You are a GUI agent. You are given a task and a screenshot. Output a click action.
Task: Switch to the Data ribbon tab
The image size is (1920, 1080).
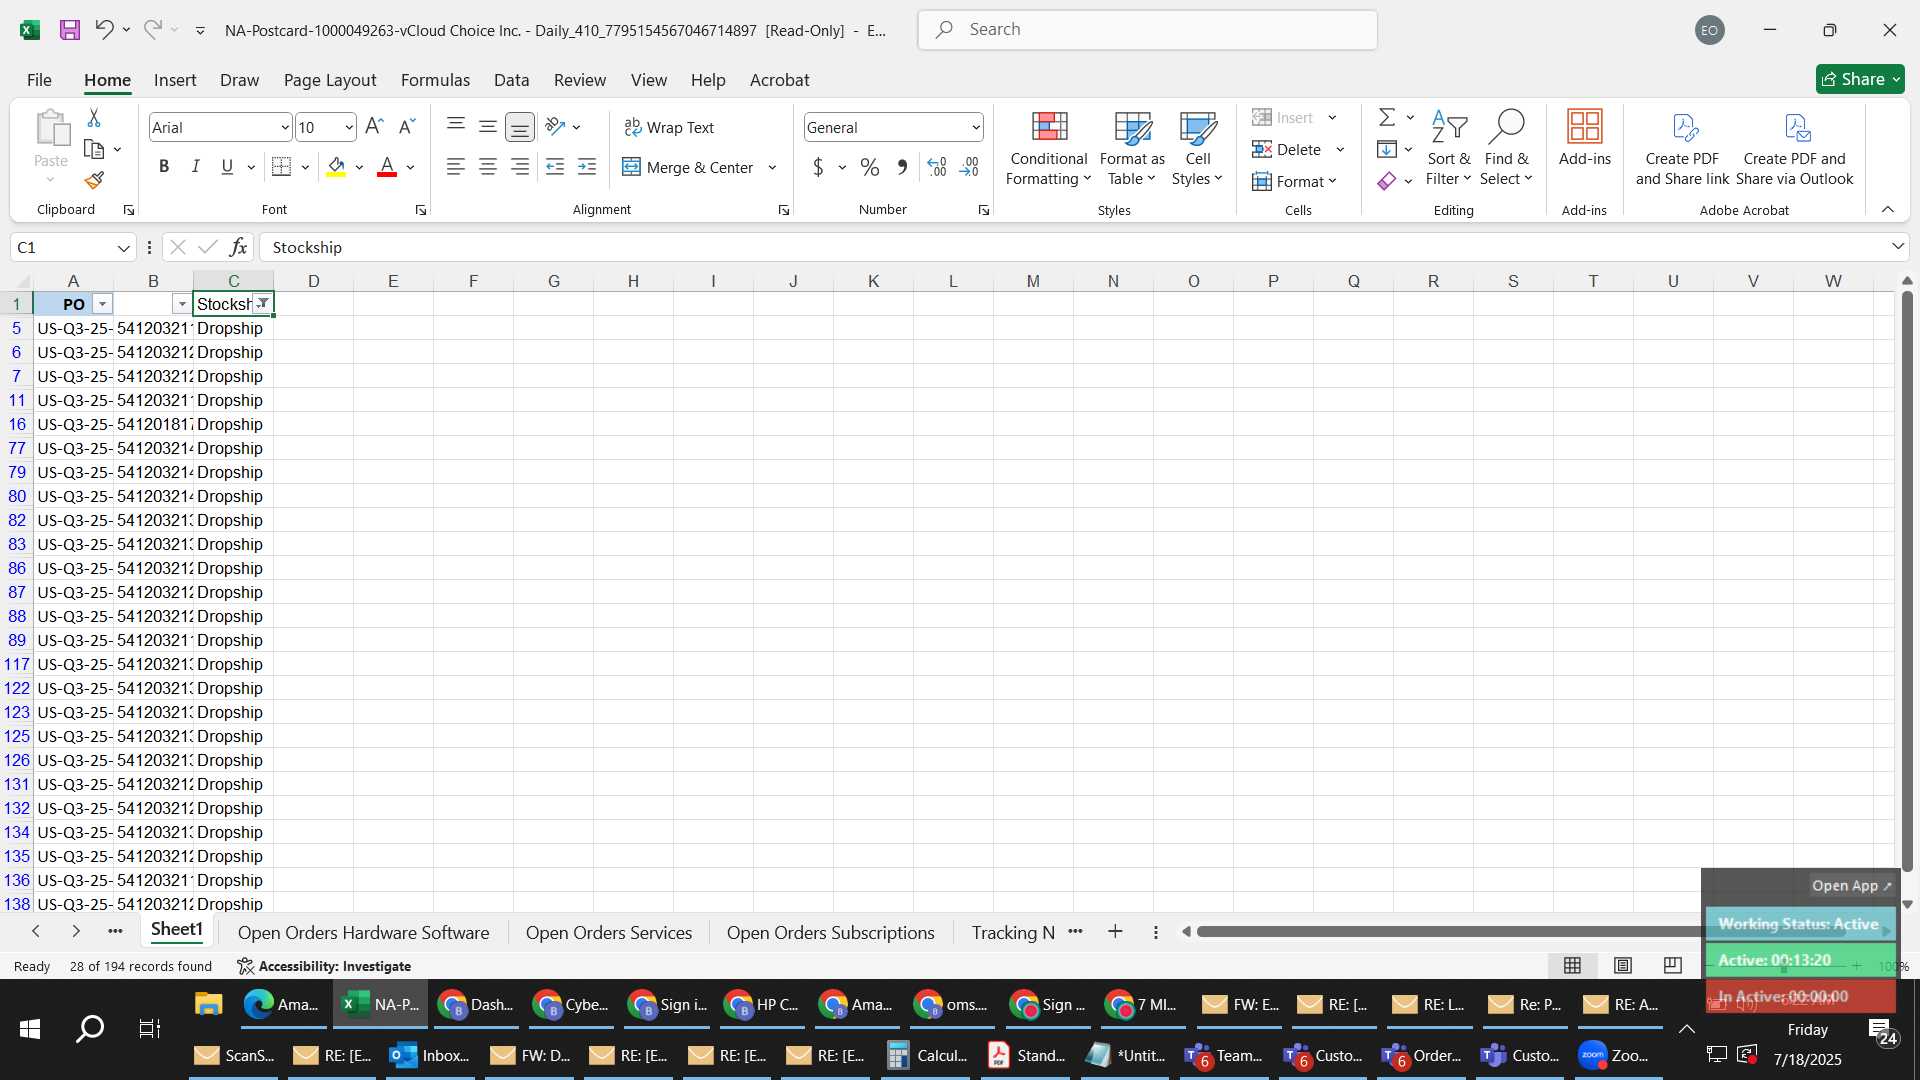tap(511, 80)
